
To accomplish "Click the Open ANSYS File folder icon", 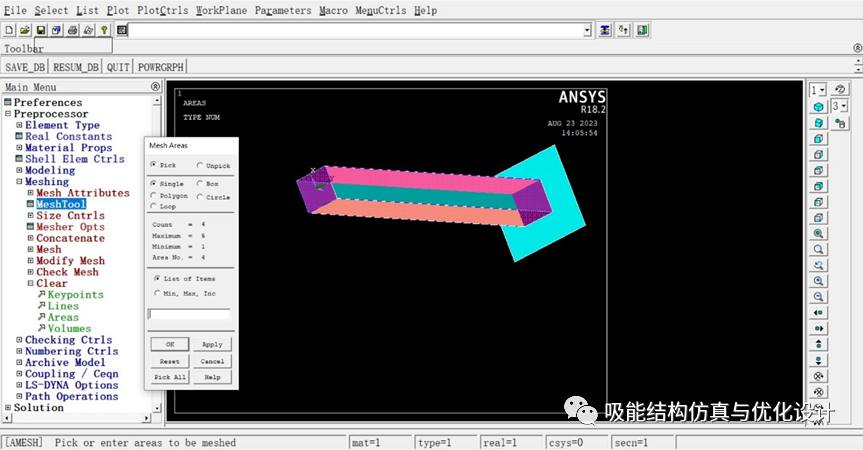I will pyautogui.click(x=25, y=30).
